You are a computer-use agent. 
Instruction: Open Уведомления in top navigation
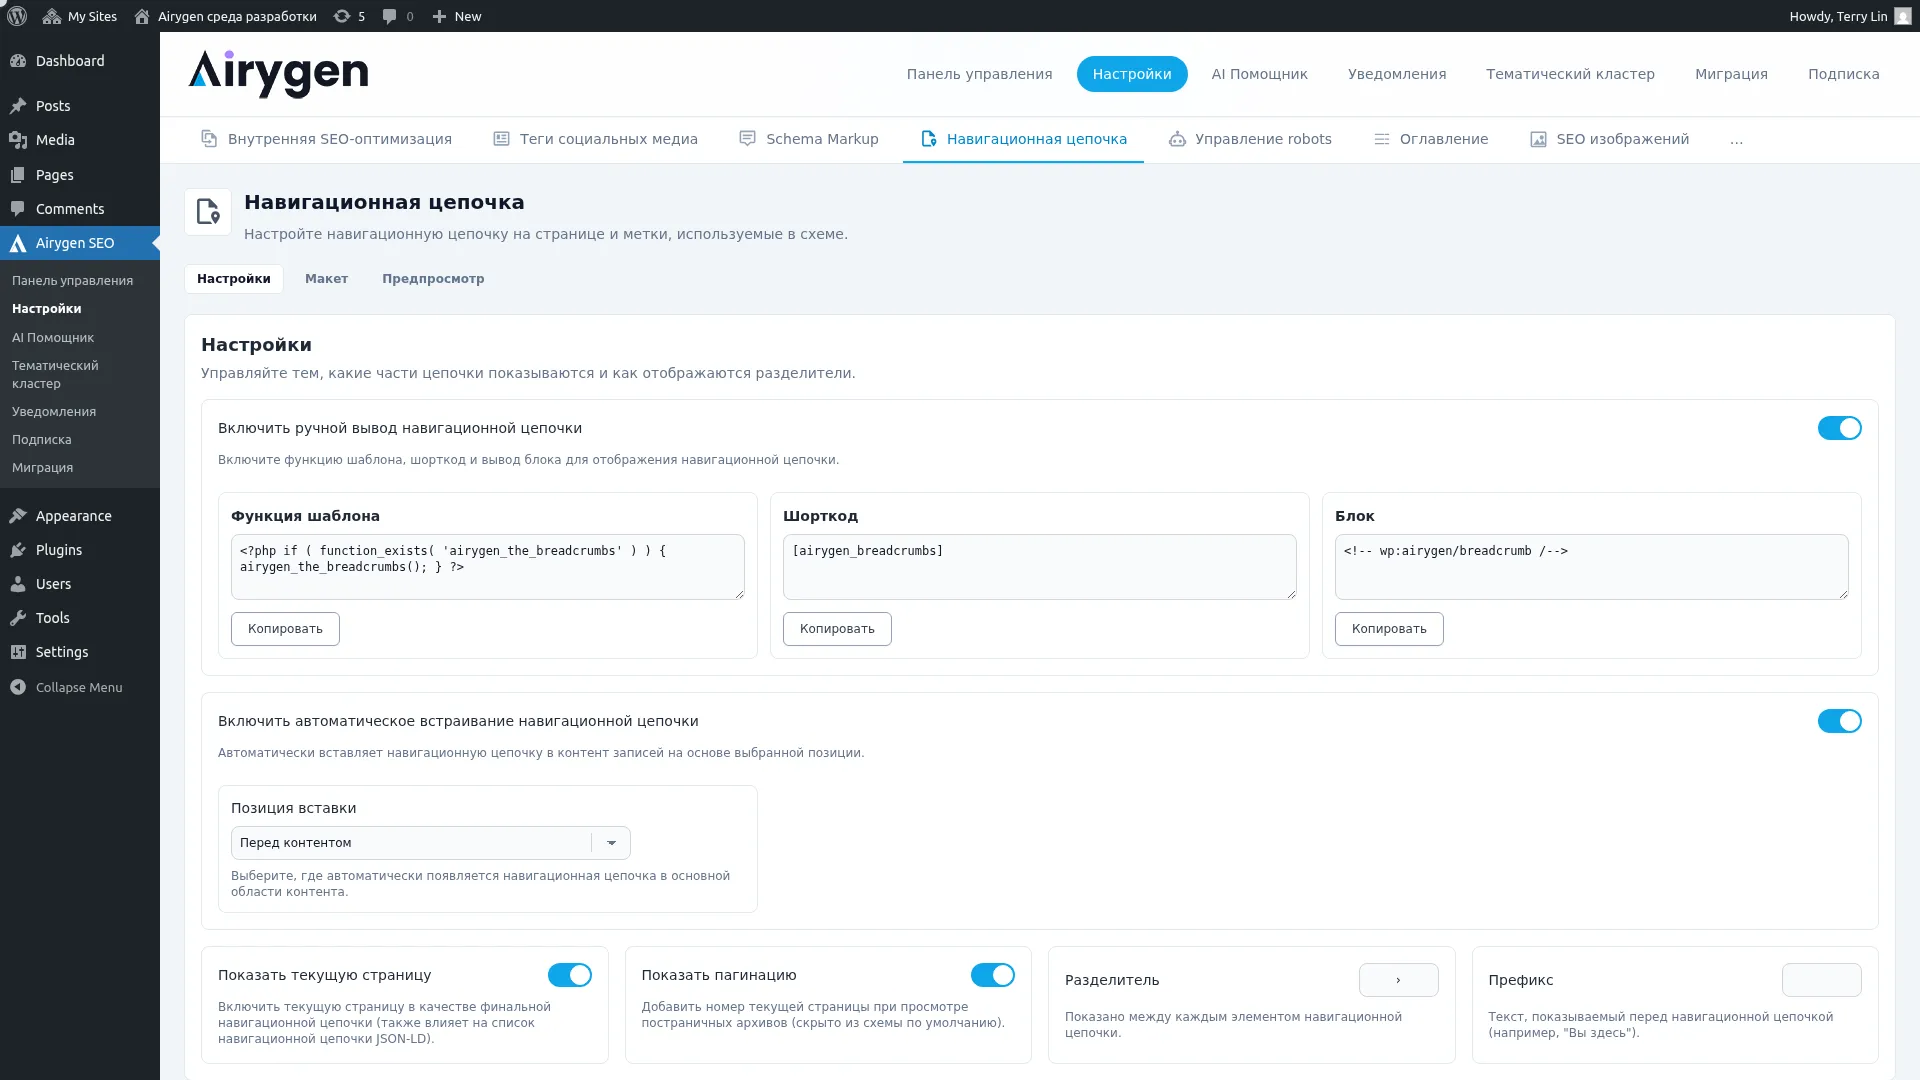tap(1396, 74)
